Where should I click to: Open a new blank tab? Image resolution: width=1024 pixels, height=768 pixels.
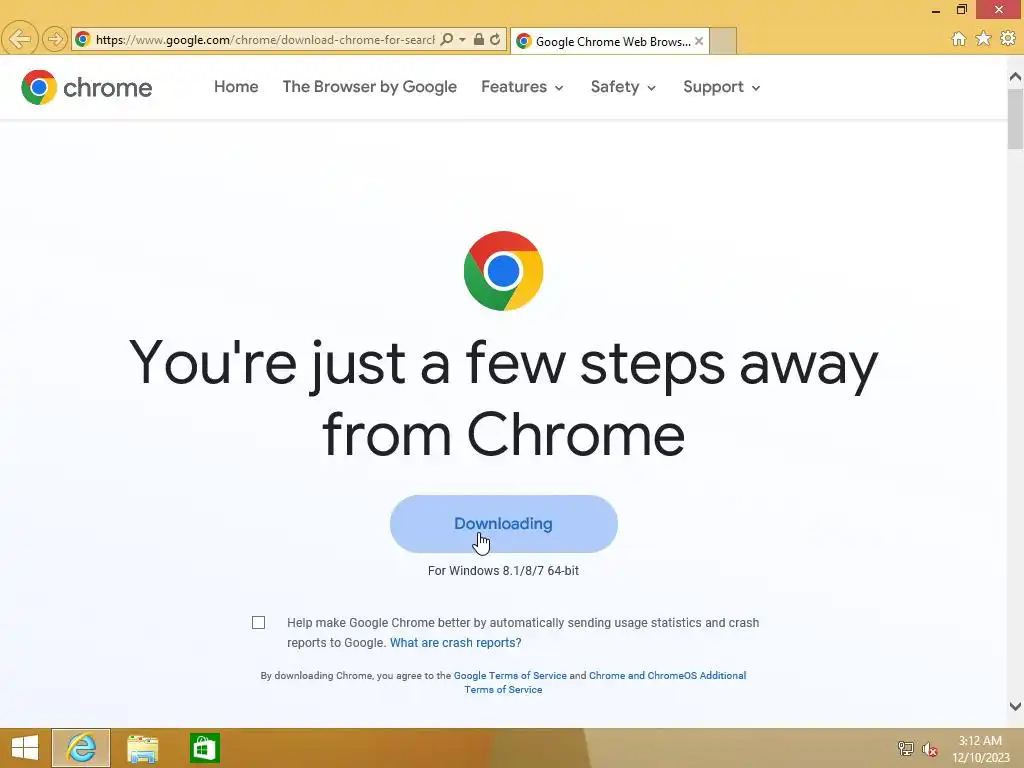pos(723,41)
